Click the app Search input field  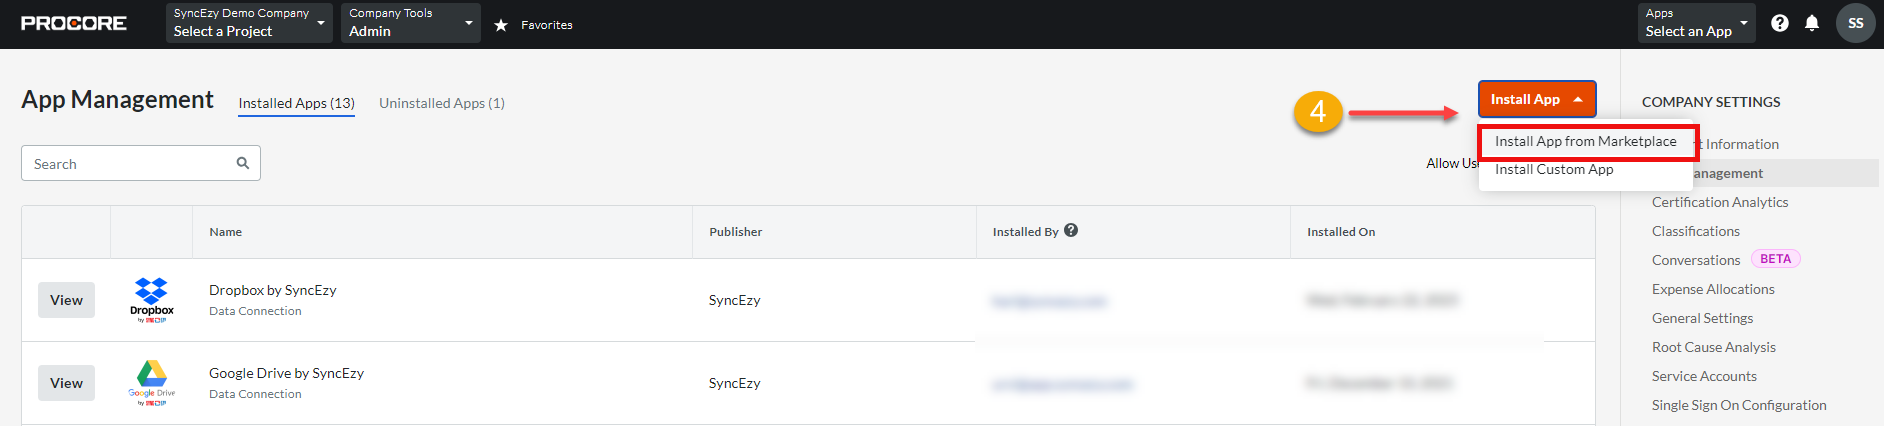(141, 163)
